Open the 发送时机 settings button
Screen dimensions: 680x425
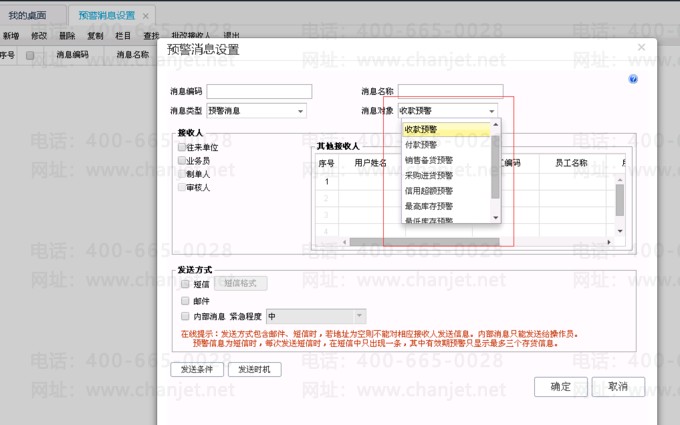point(255,369)
